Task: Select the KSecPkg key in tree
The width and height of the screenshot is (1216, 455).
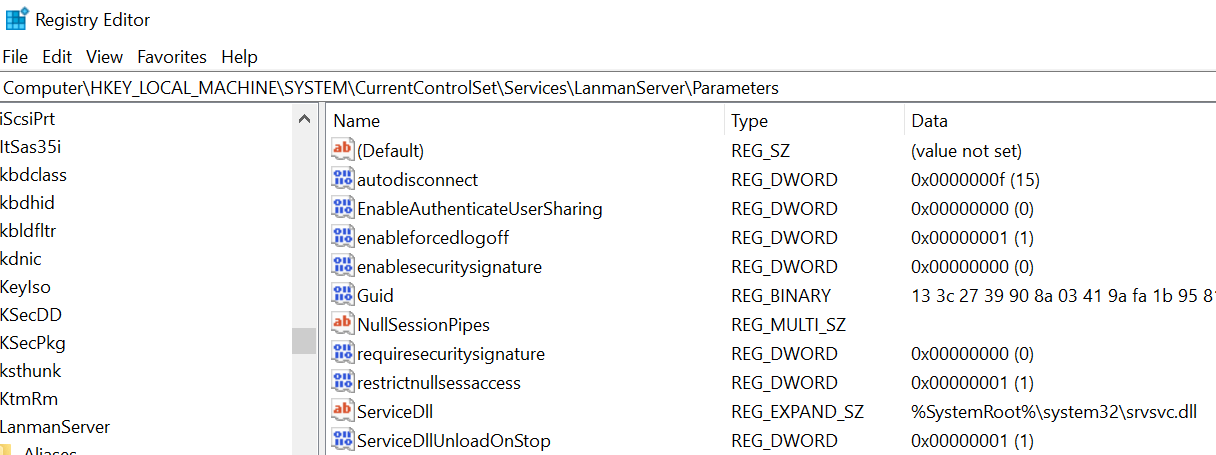Action: tap(33, 342)
